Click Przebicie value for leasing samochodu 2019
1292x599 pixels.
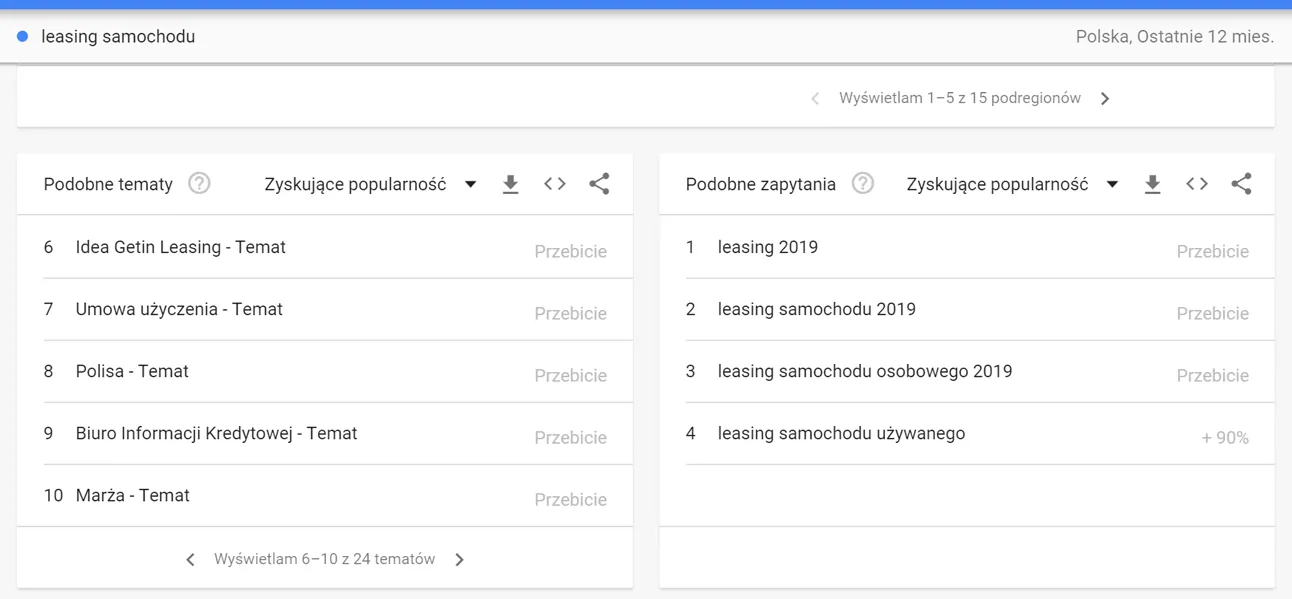1212,314
